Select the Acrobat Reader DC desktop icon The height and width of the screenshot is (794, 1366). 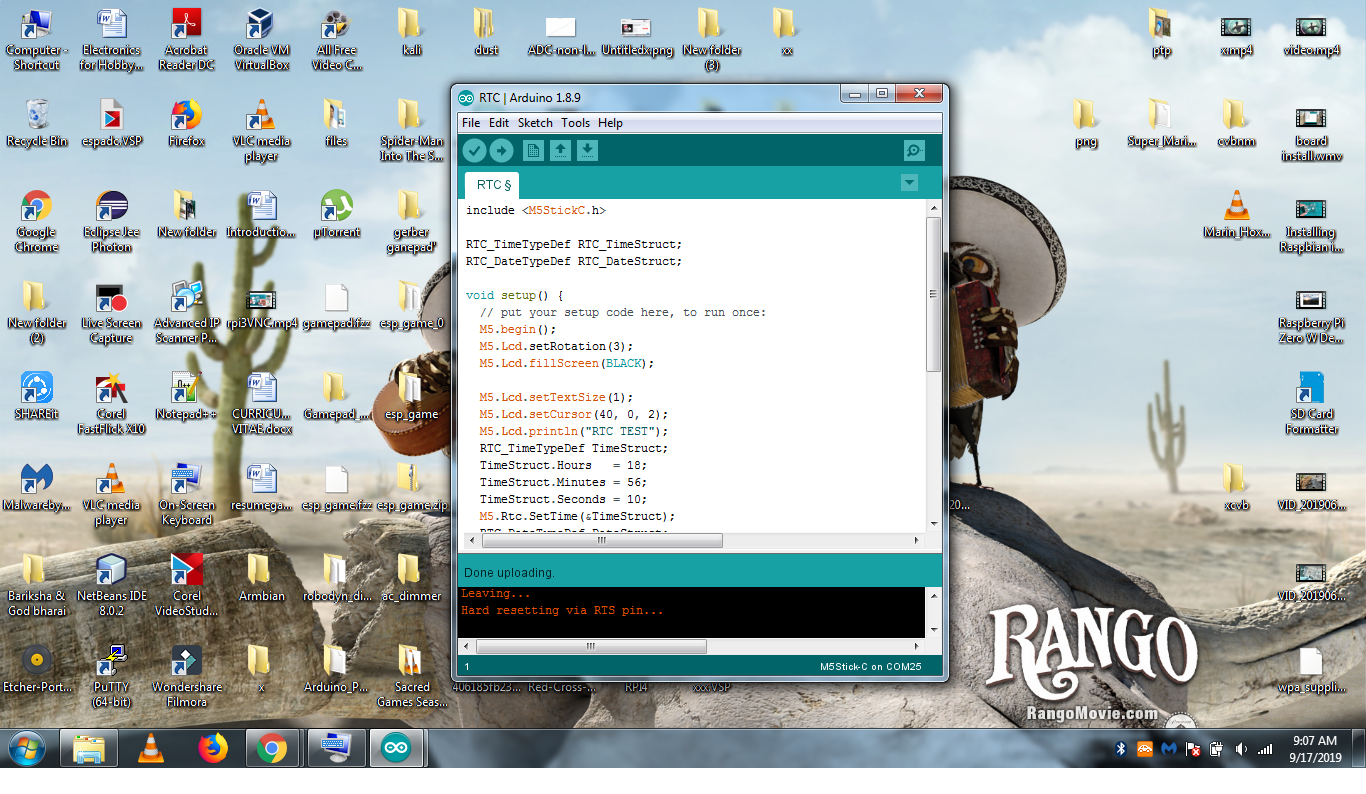pos(186,39)
